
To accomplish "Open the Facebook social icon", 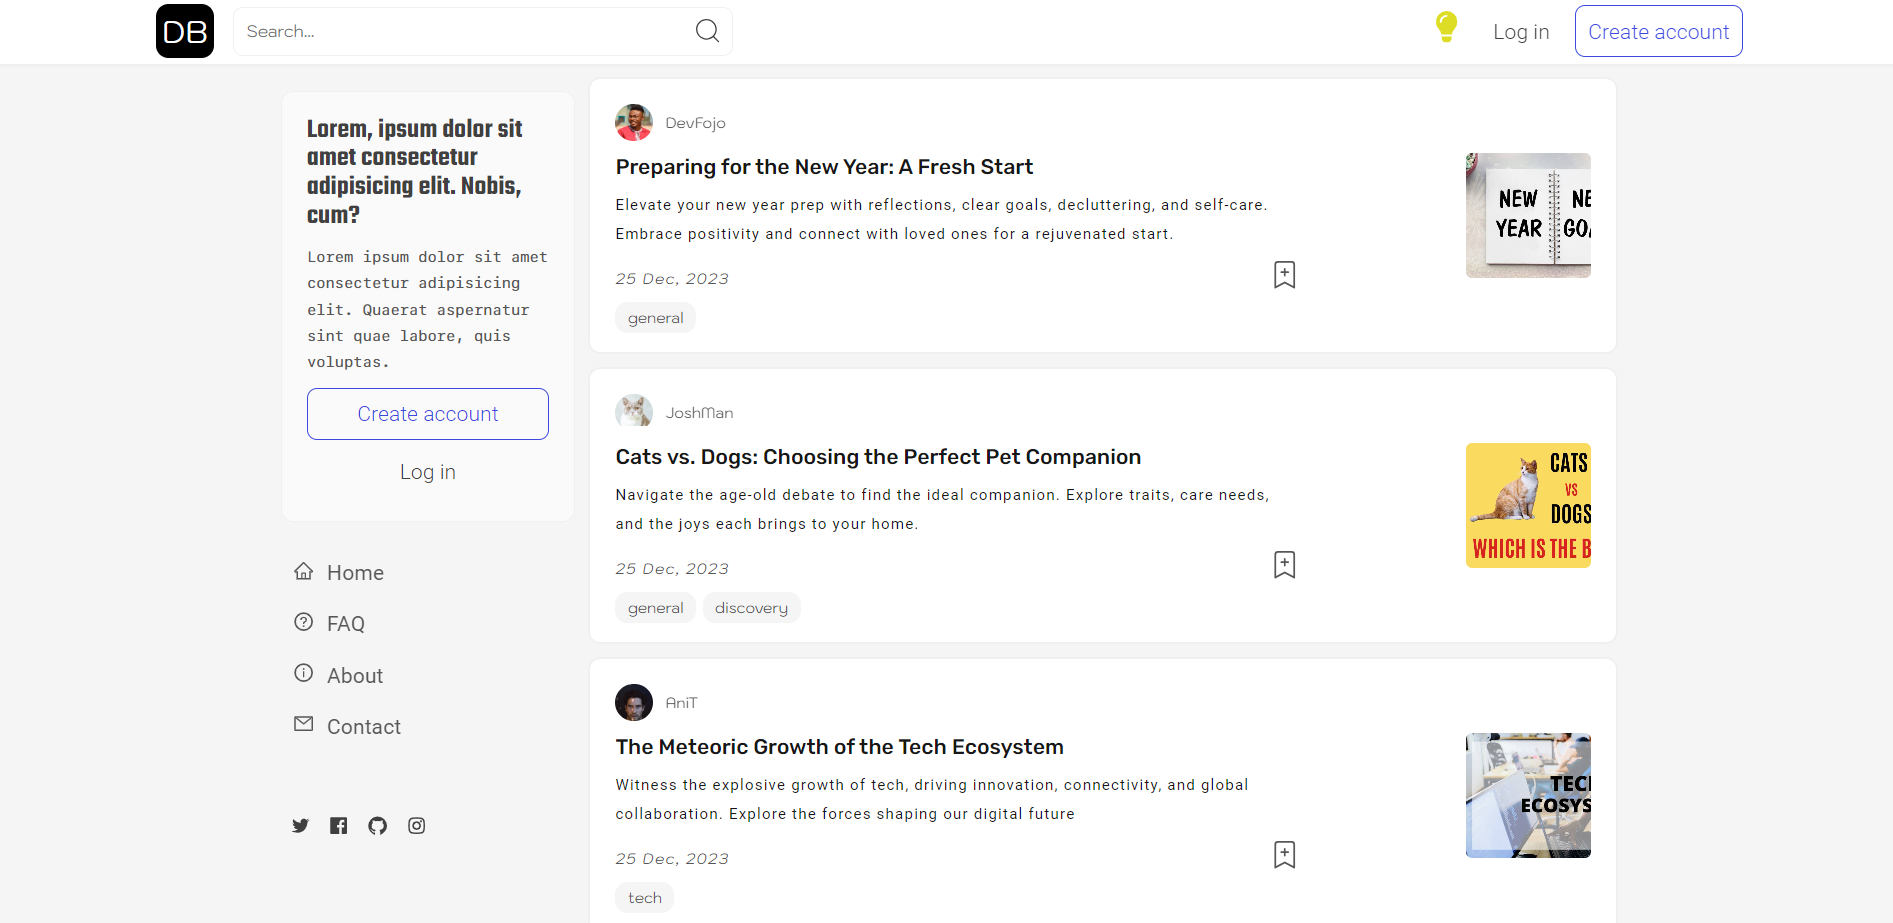I will pyautogui.click(x=339, y=825).
